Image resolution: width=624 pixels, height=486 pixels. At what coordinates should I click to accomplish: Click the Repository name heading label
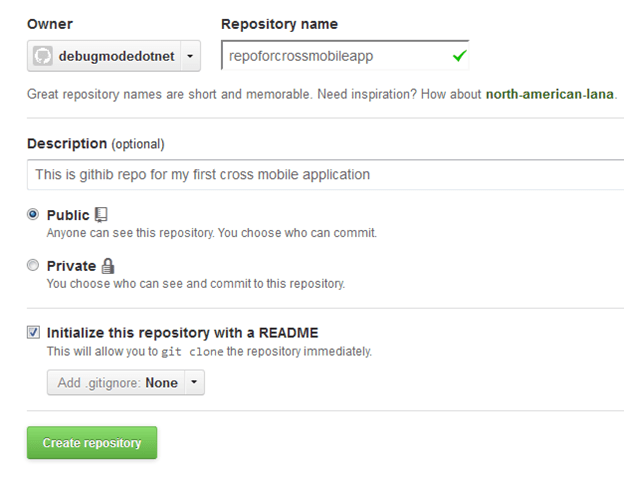coord(278,24)
